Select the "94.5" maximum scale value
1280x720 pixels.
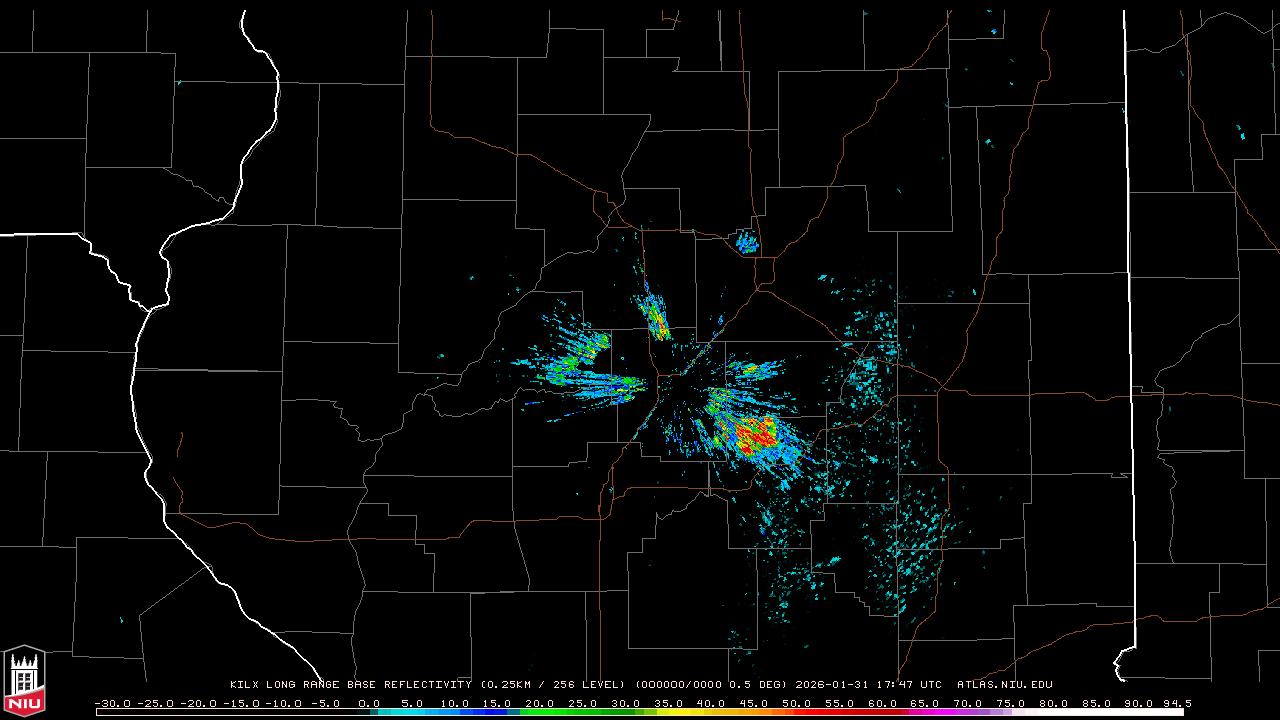click(x=1177, y=703)
